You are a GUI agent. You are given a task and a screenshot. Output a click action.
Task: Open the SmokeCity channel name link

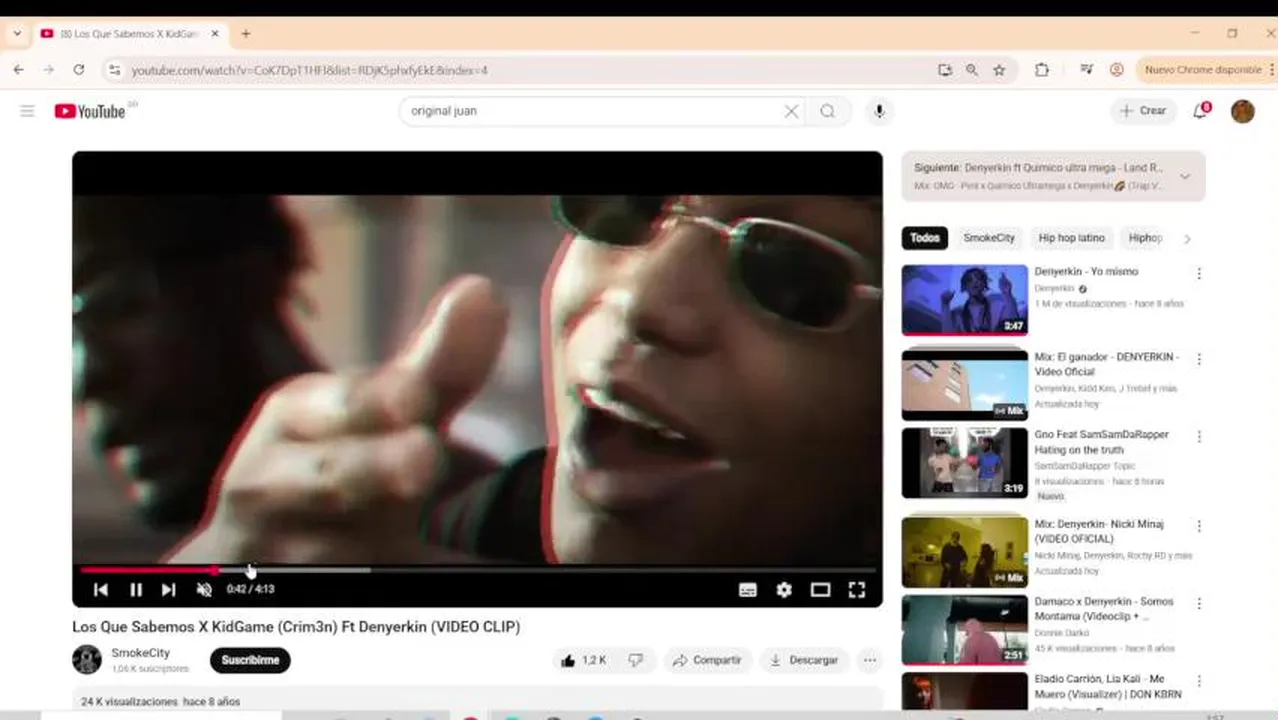(140, 653)
